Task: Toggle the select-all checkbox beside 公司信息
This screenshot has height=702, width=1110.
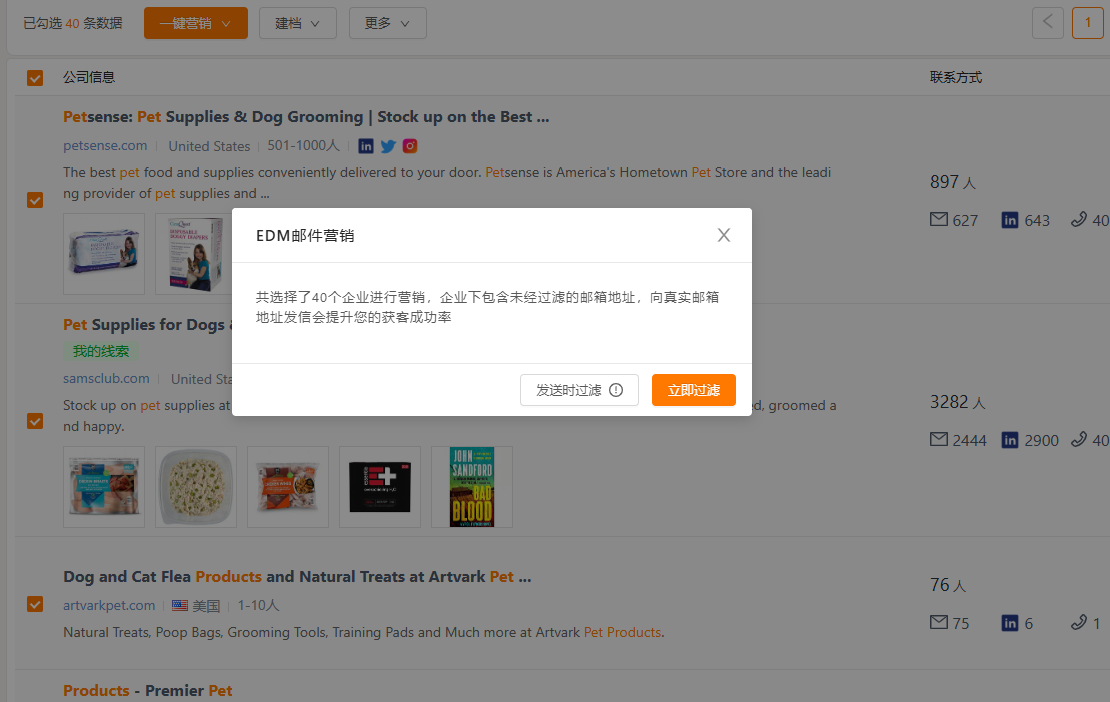Action: coord(35,78)
